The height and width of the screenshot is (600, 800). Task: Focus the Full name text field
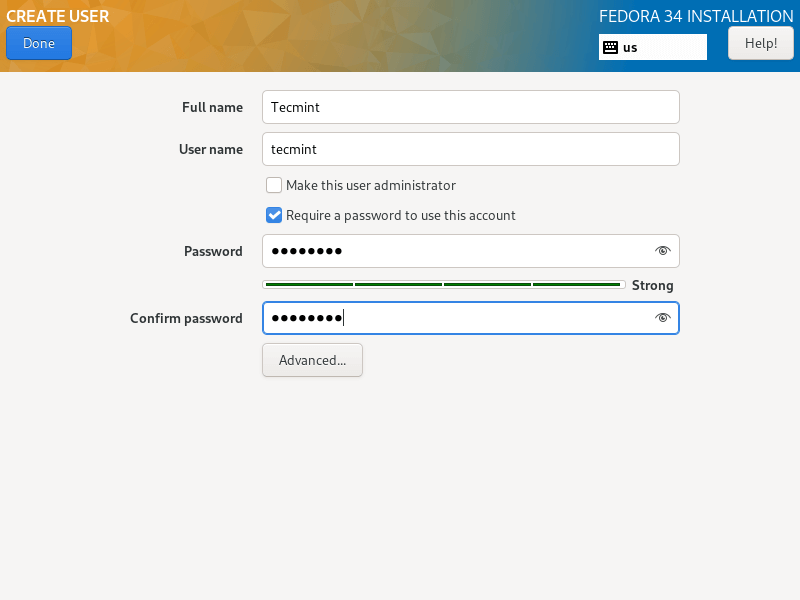coord(470,107)
